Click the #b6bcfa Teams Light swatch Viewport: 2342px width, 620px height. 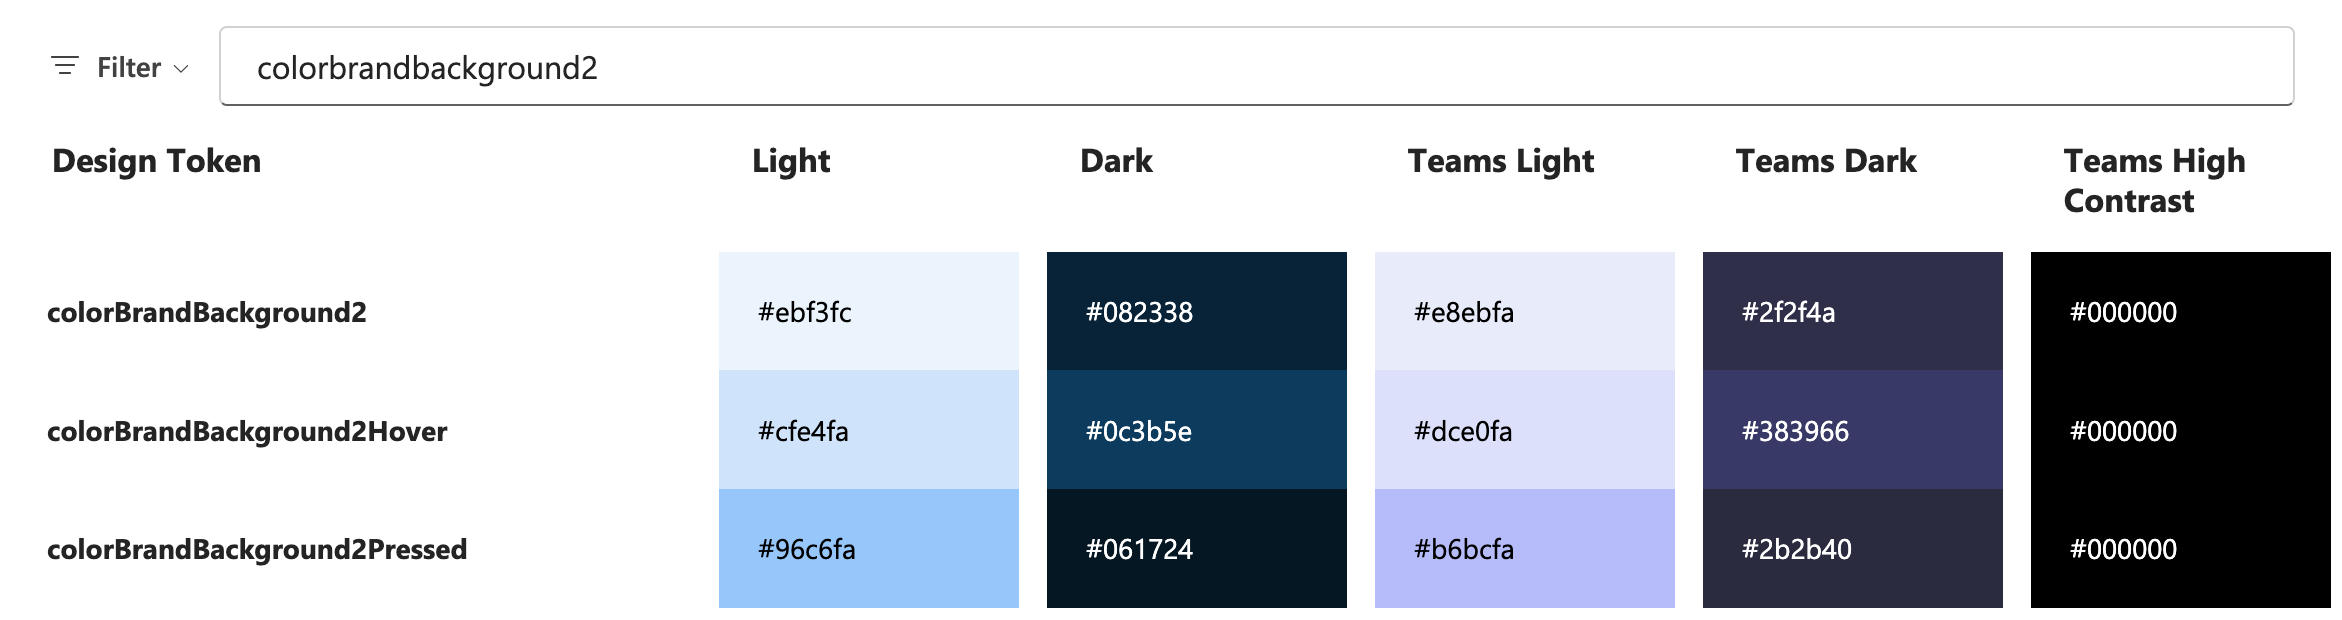(1523, 548)
